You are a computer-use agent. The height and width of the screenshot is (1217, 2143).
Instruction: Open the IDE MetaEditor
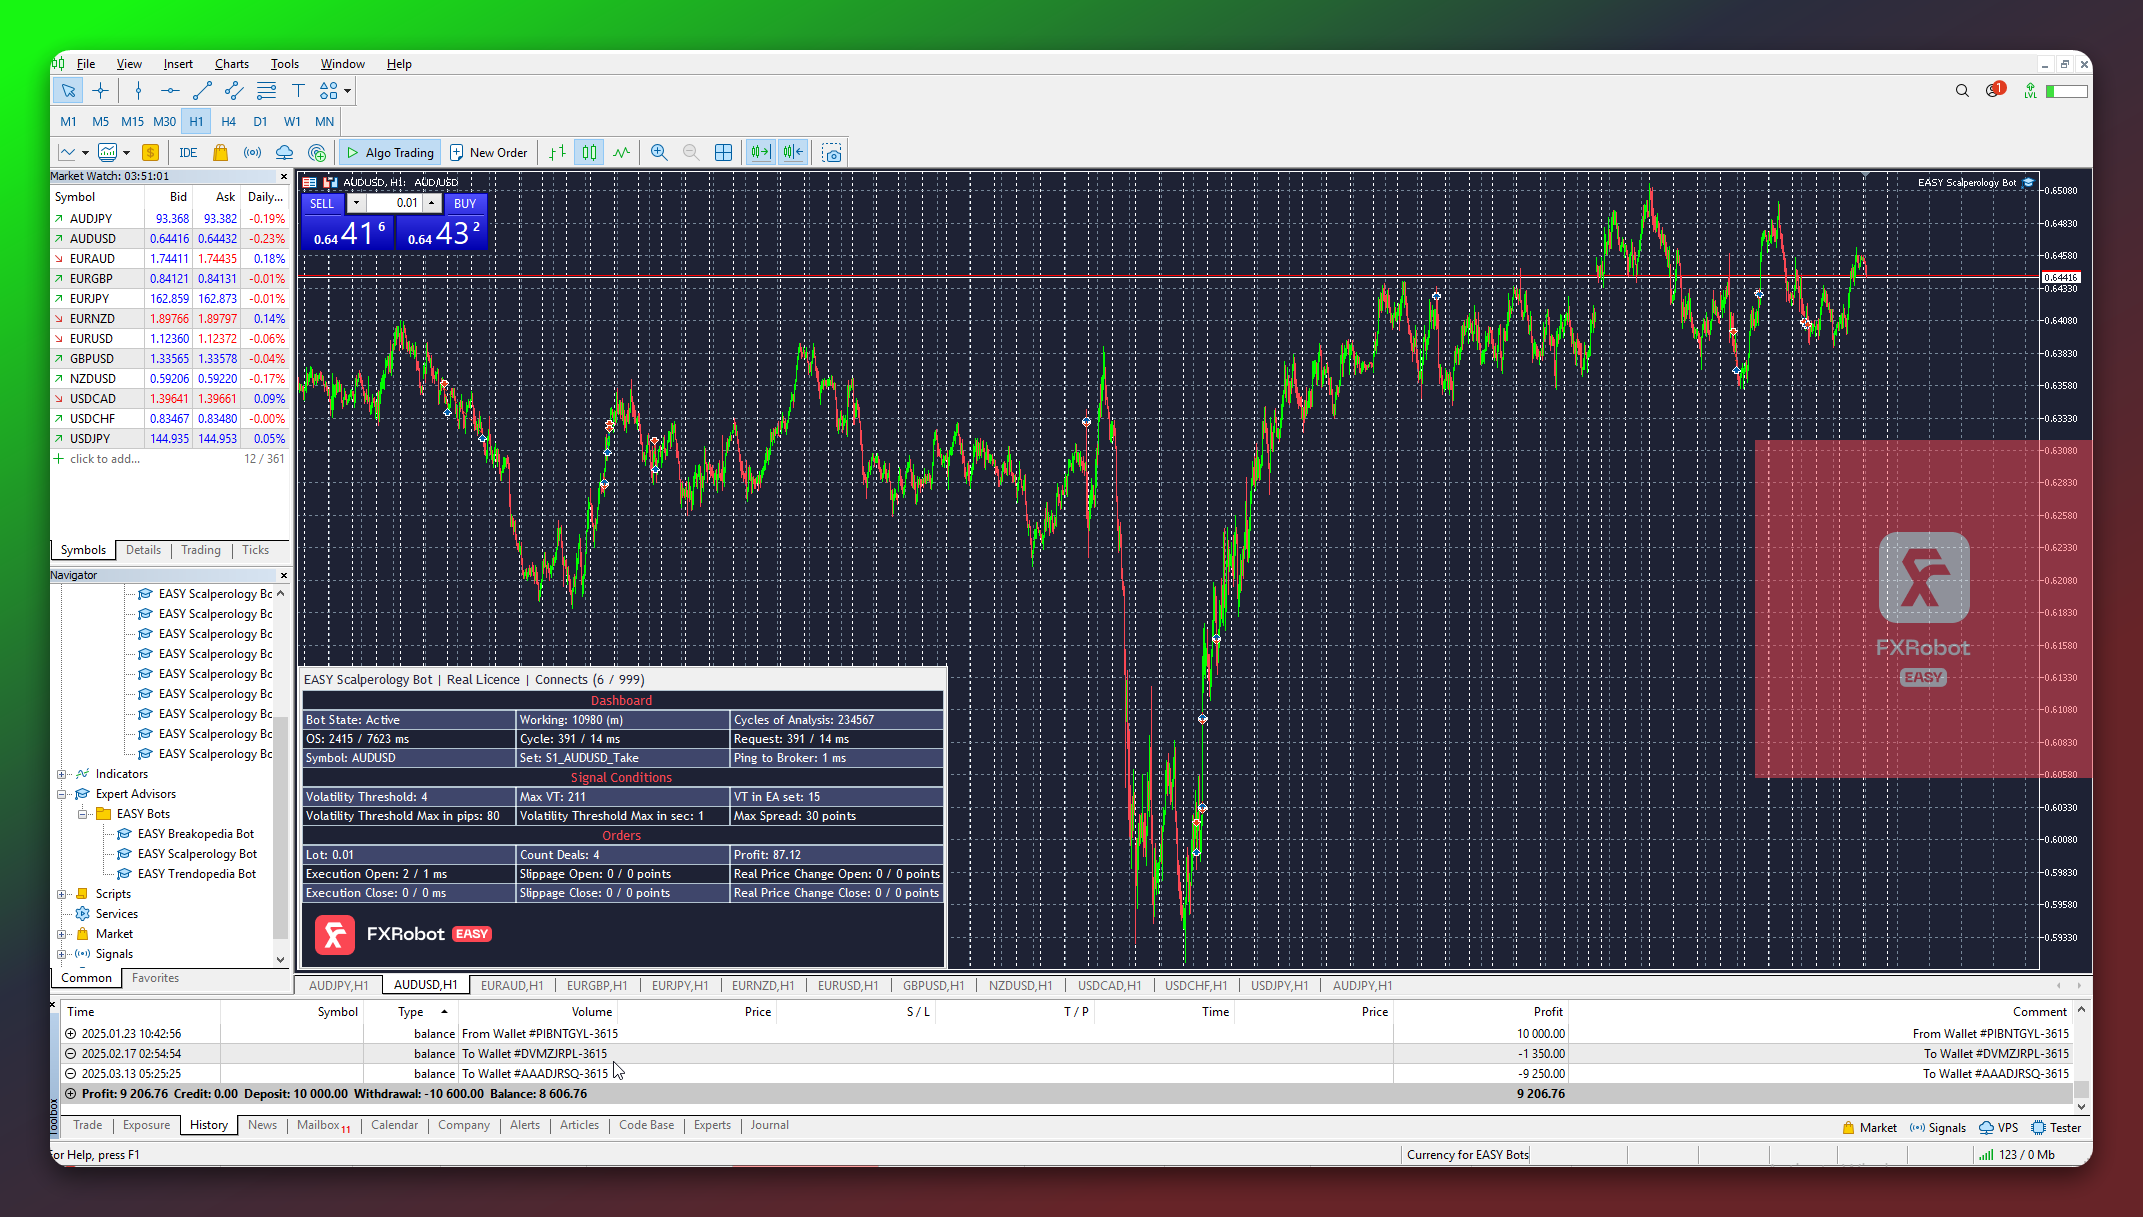click(188, 153)
